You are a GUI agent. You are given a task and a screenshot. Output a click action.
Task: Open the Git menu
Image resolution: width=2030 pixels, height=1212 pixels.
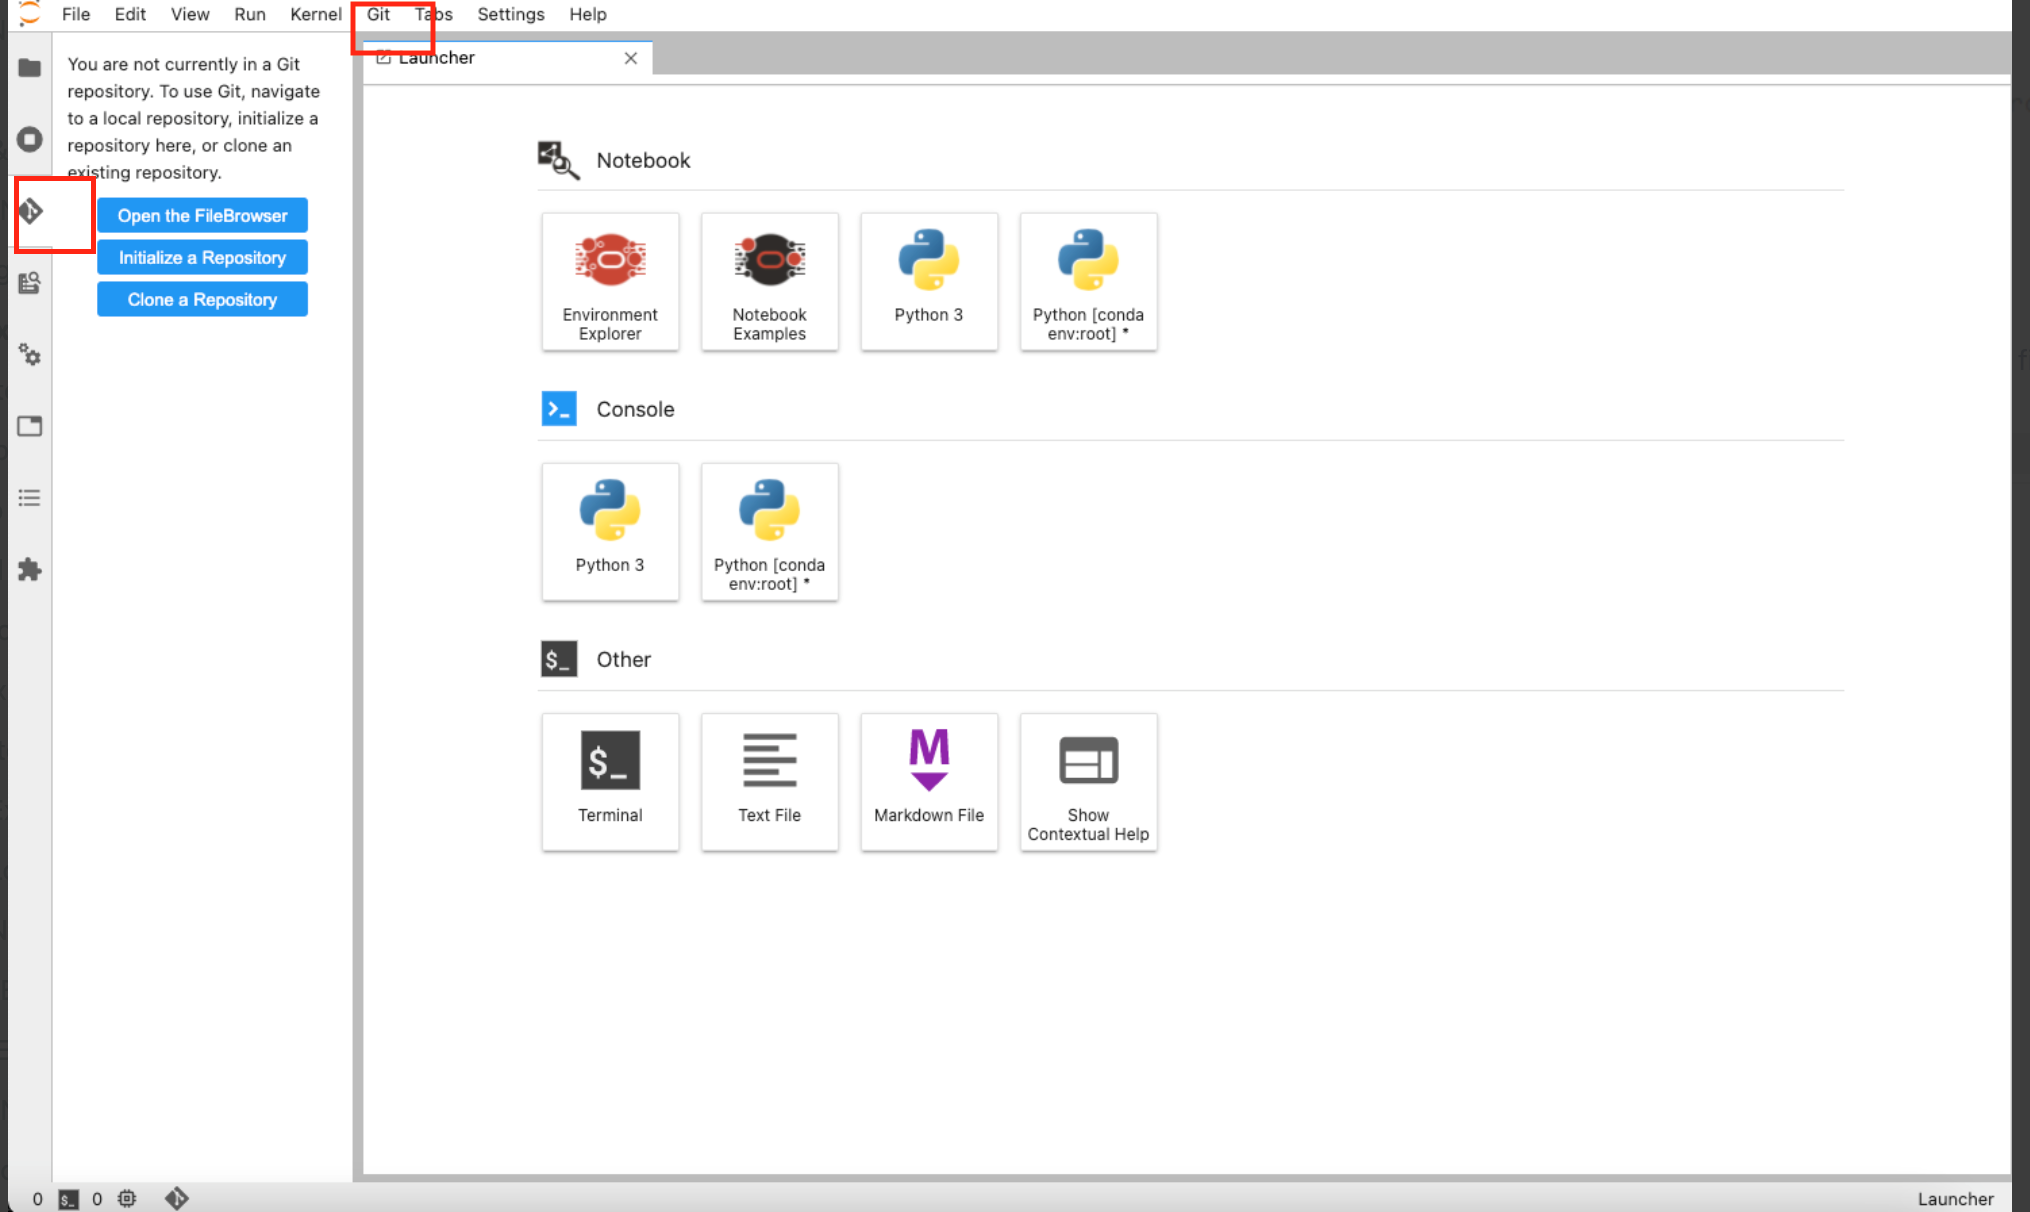point(378,14)
